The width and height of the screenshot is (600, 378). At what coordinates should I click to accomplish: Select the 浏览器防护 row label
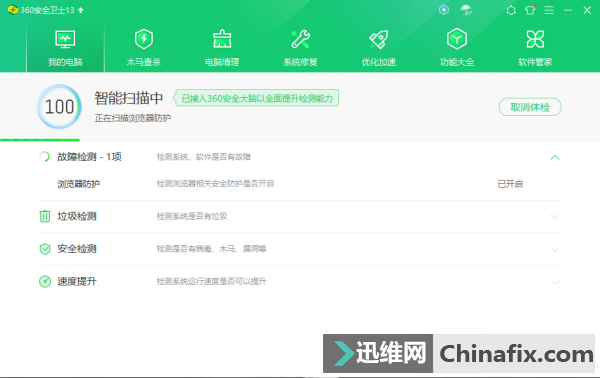pos(78,184)
